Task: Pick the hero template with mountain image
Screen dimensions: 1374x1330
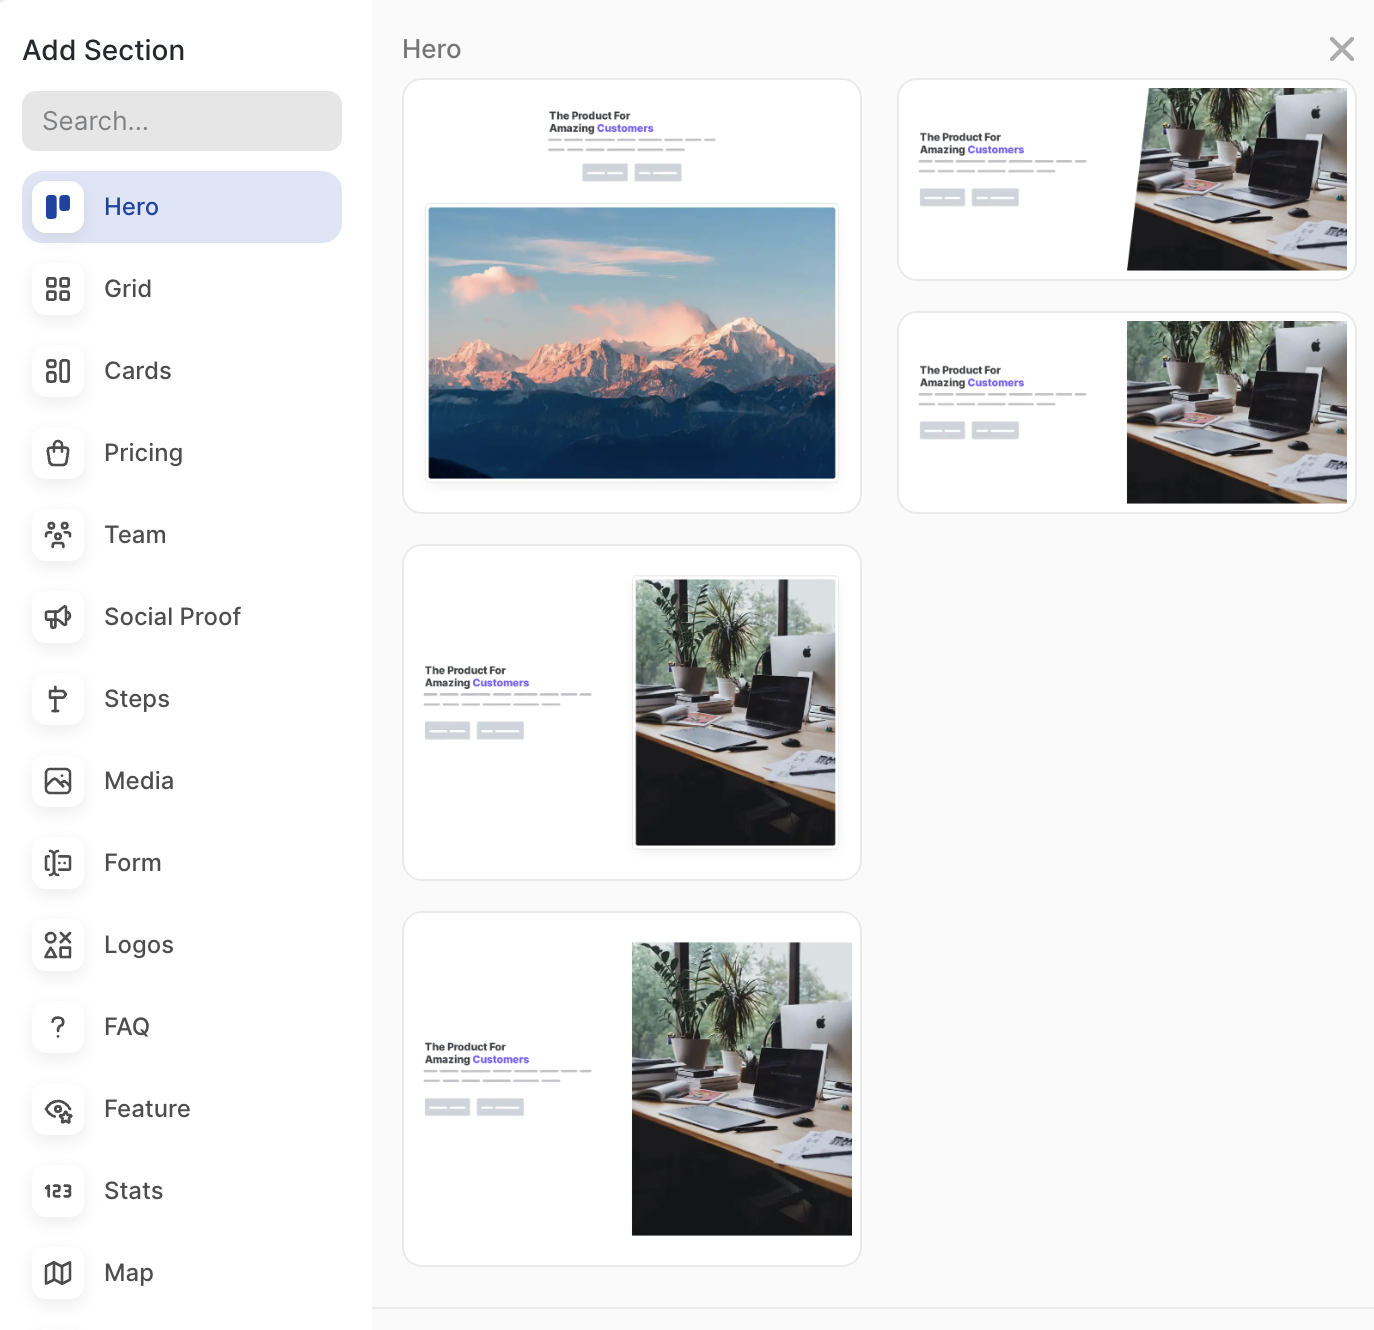Action: click(x=631, y=296)
